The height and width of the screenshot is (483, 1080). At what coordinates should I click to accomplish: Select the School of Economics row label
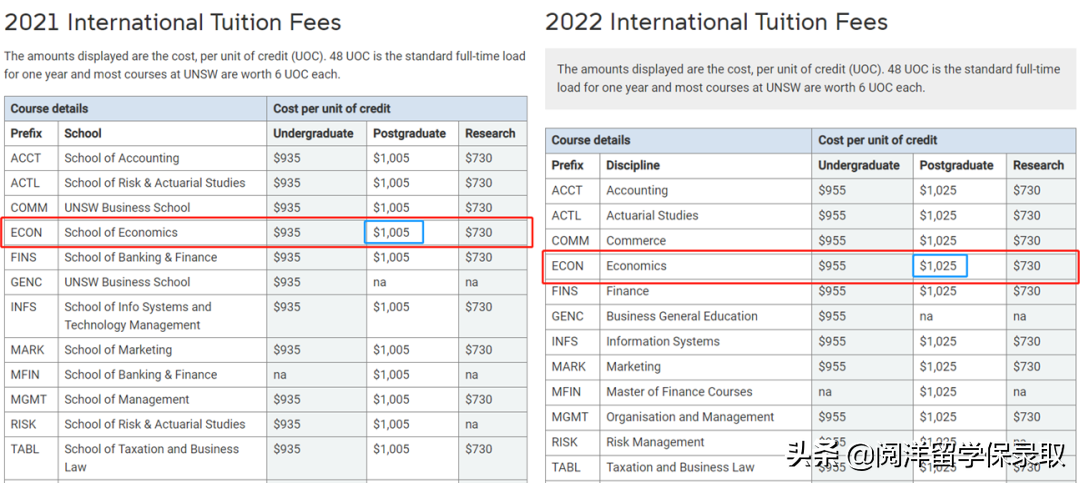[x=122, y=232]
